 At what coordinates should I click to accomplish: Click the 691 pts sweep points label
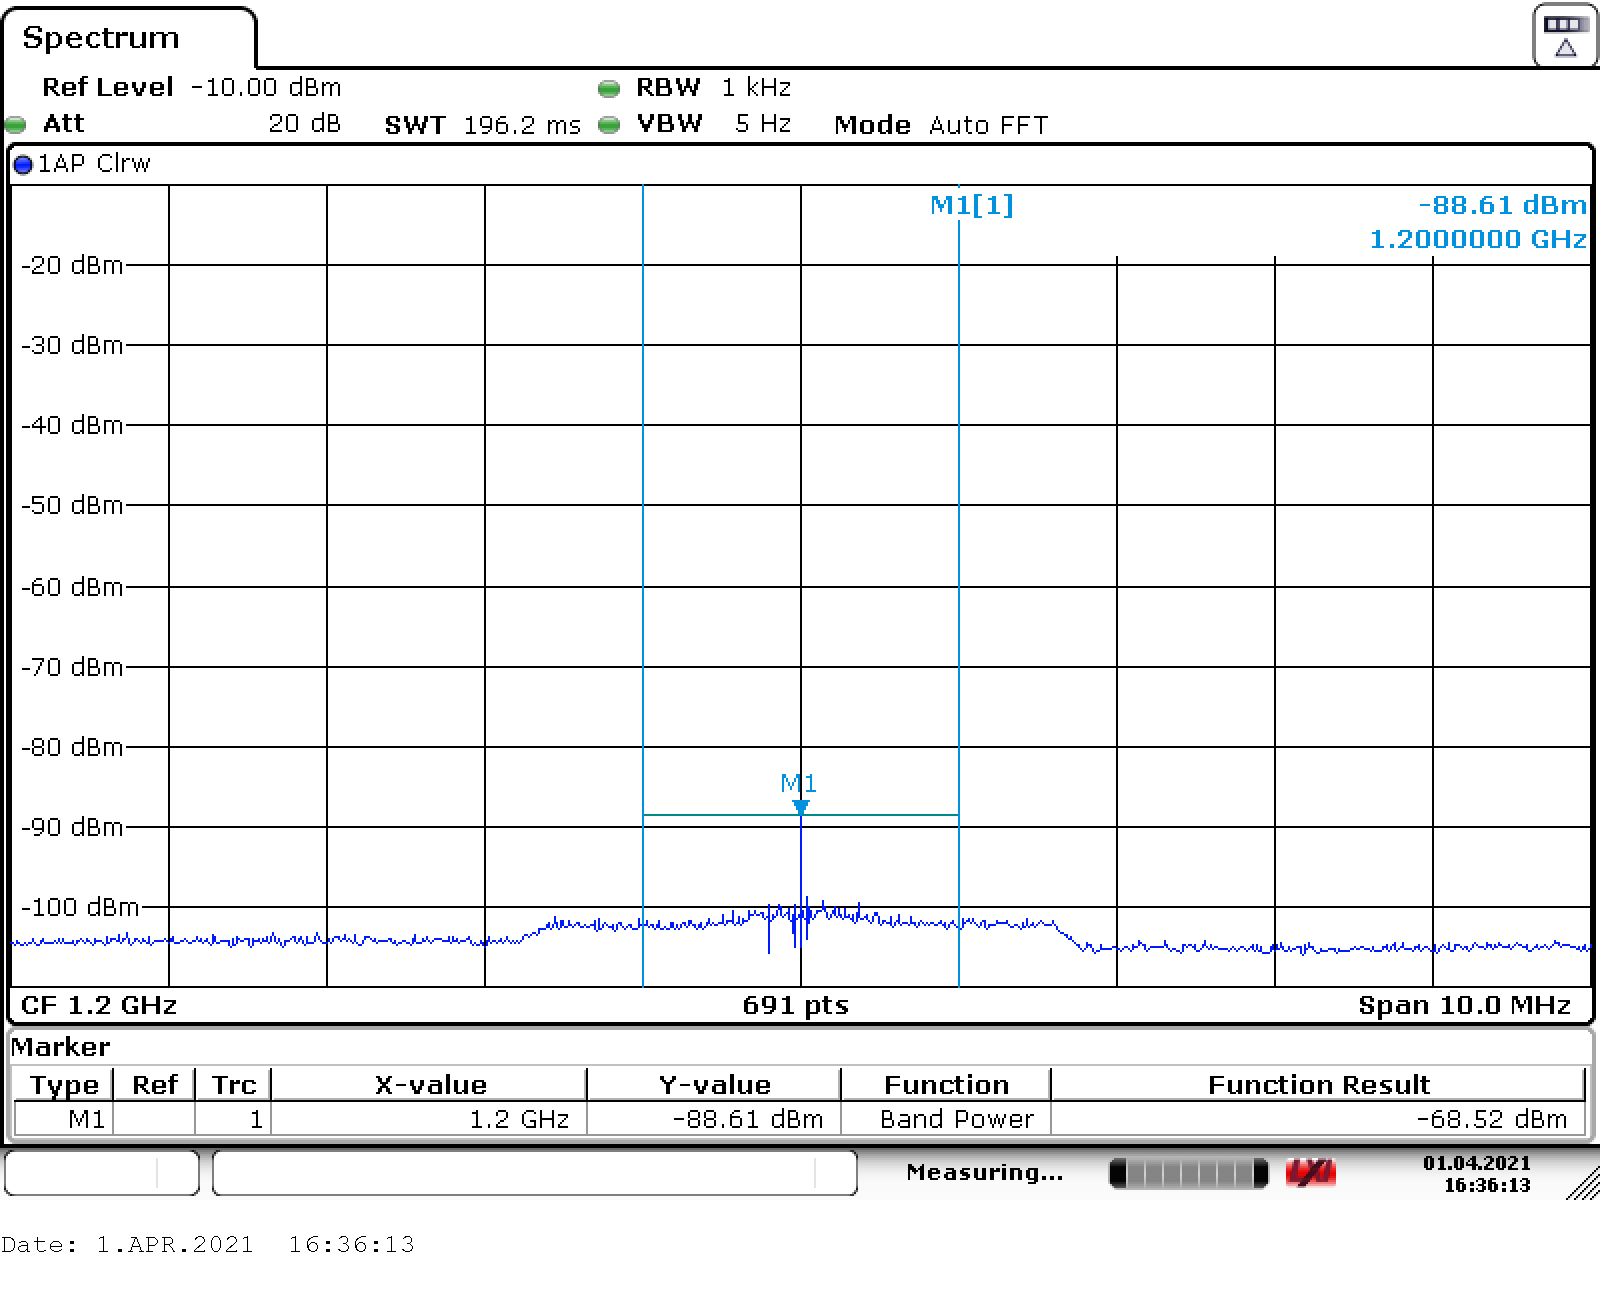[795, 1005]
